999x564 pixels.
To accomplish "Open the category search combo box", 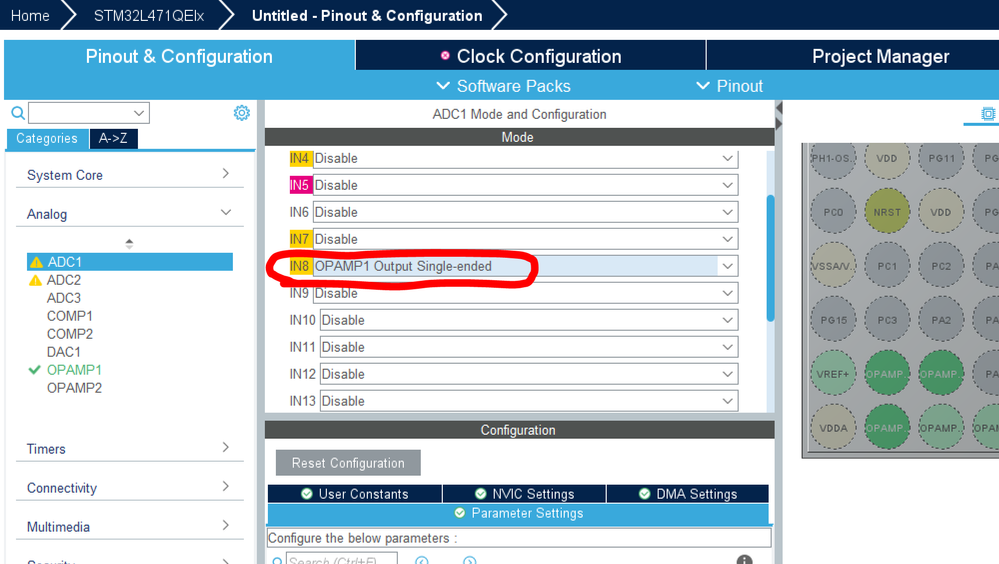I will pyautogui.click(x=89, y=113).
